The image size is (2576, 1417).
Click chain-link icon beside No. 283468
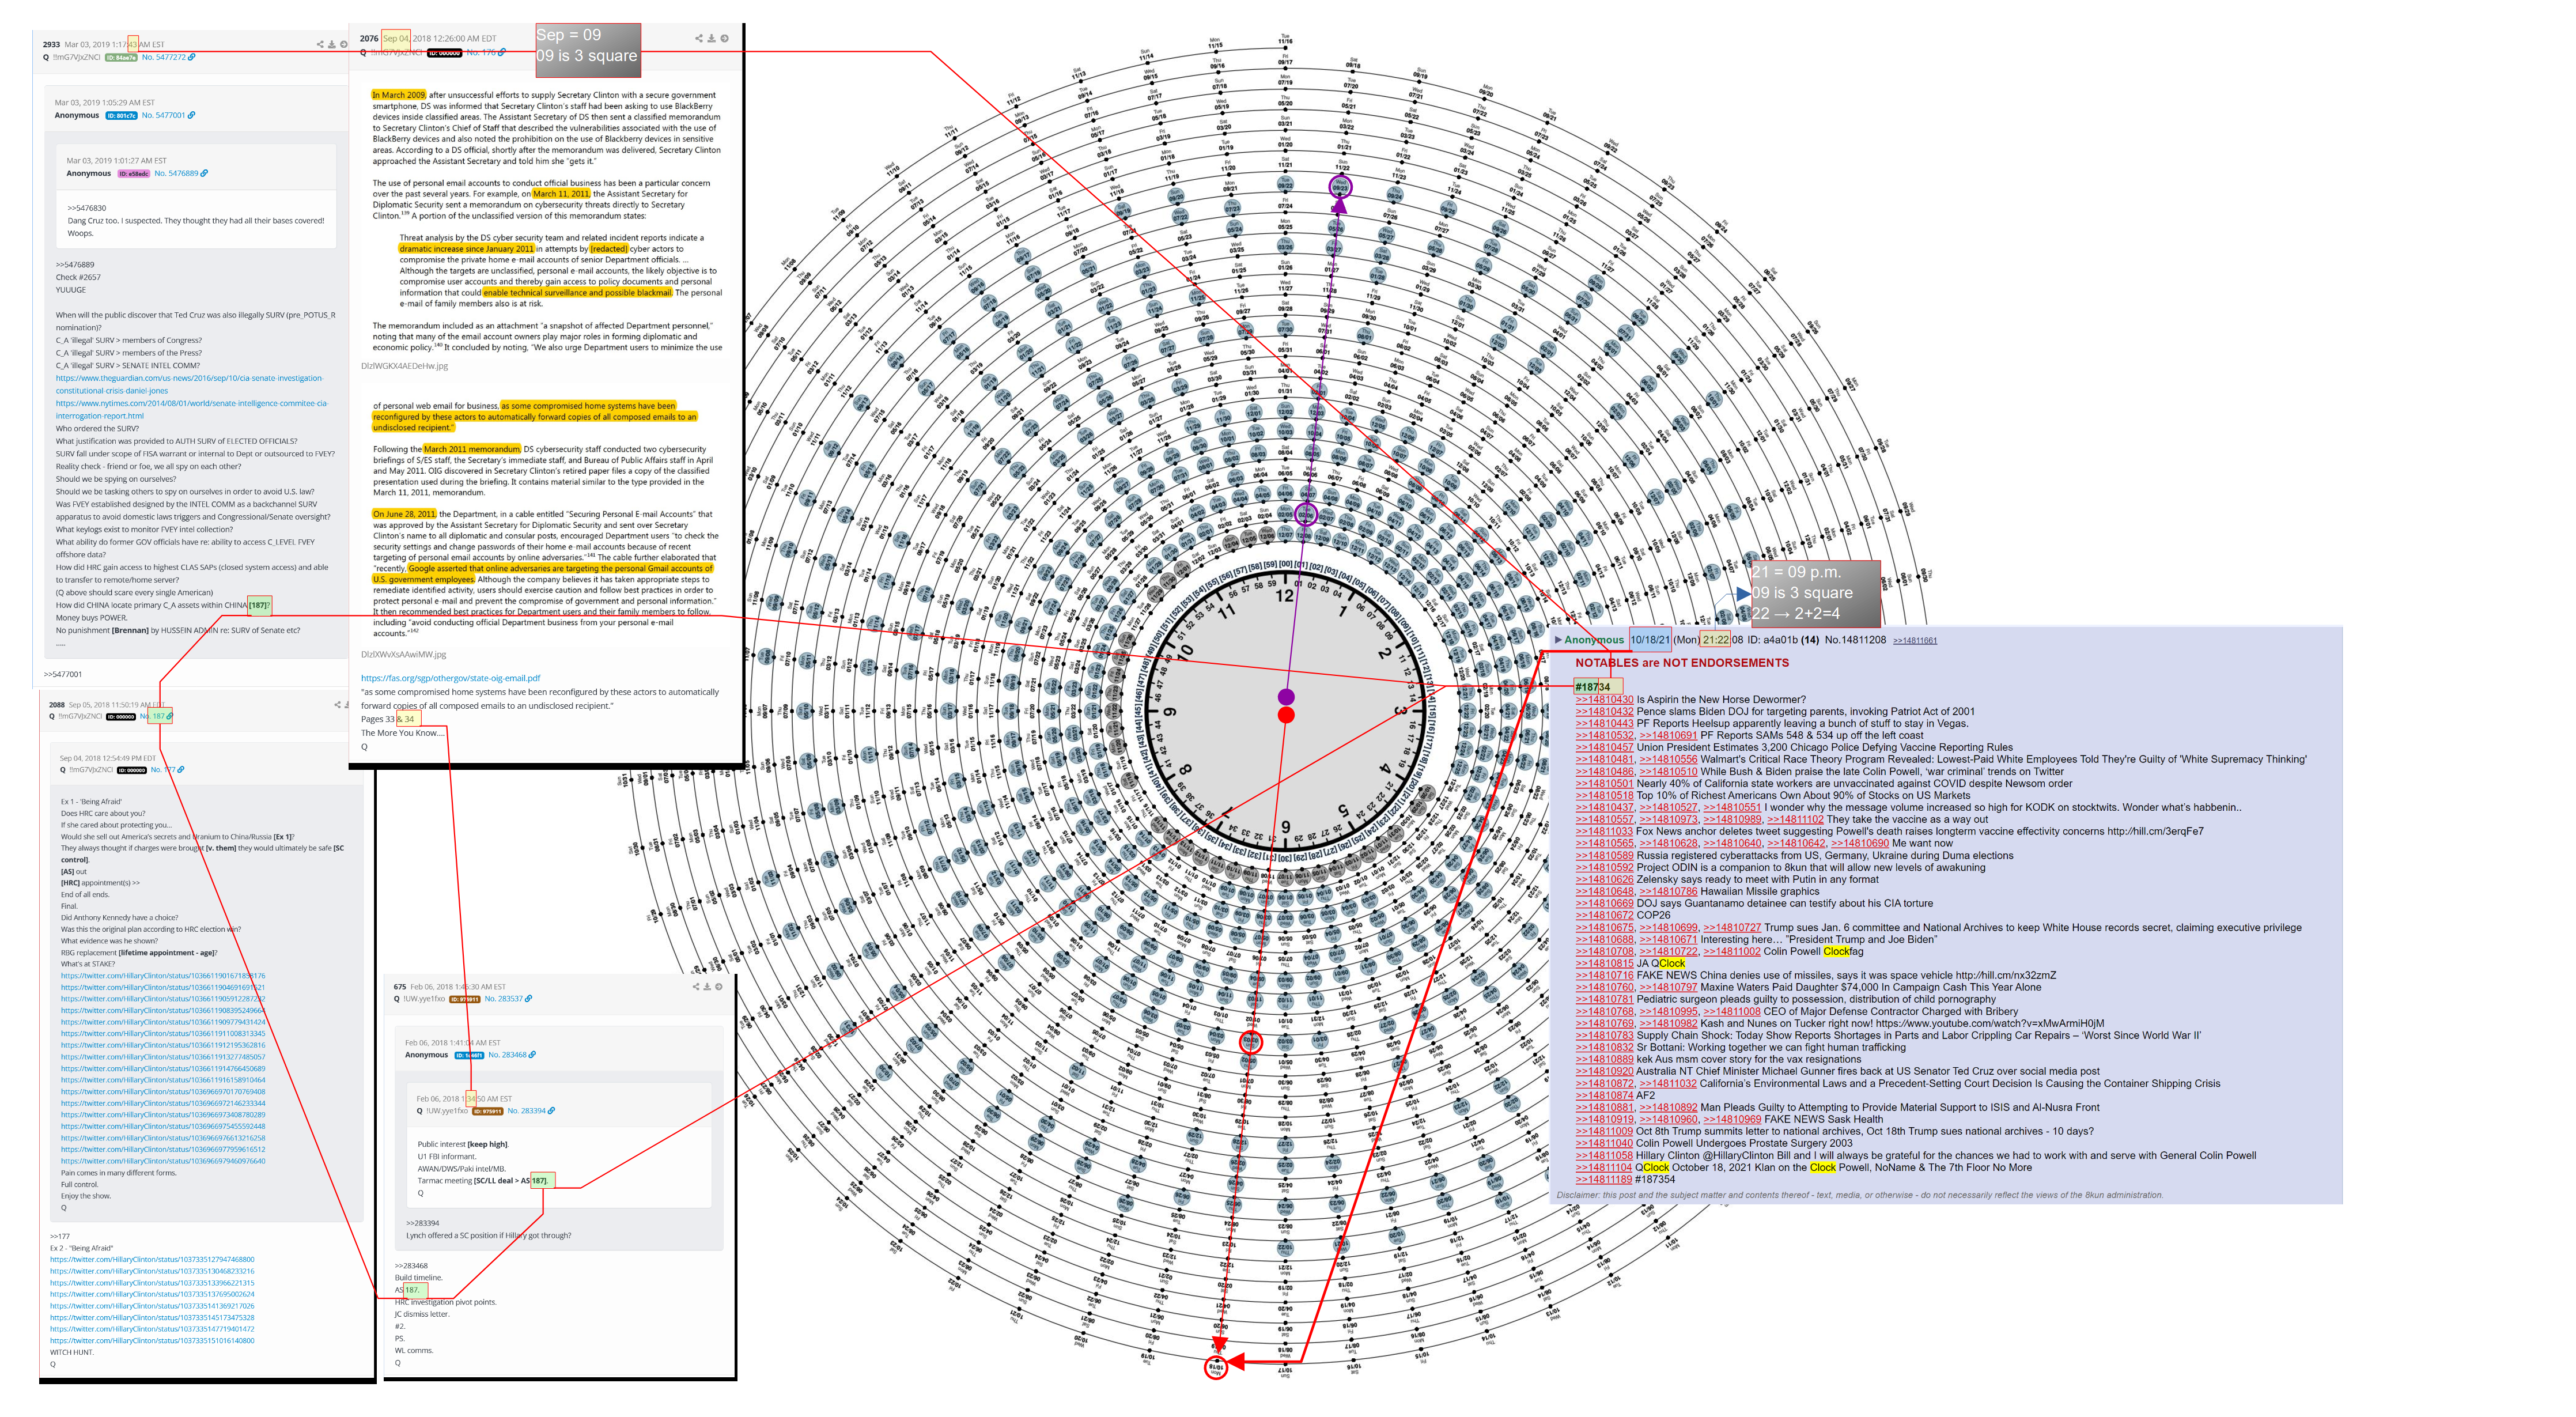532,1054
